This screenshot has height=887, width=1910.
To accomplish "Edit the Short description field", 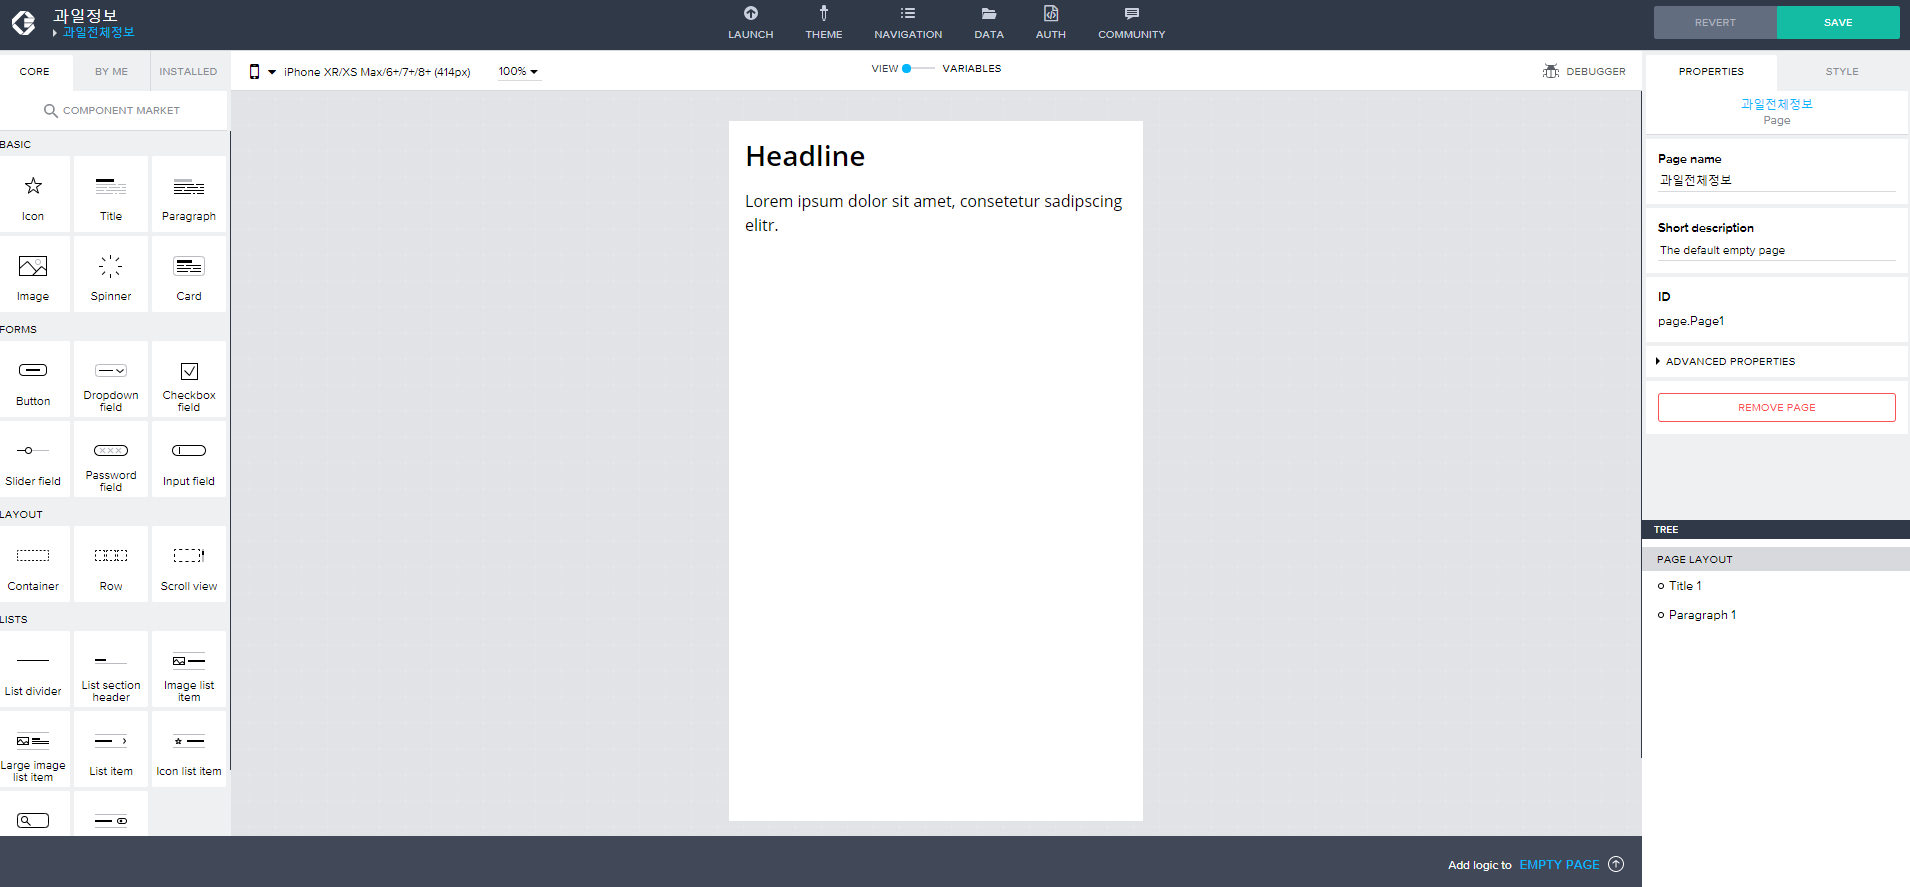I will (1776, 251).
